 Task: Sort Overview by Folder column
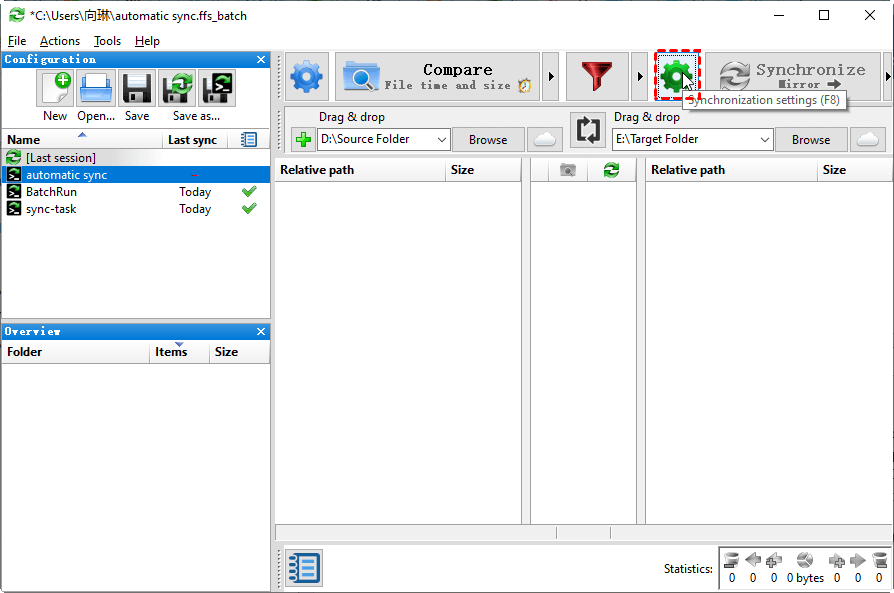click(x=76, y=352)
